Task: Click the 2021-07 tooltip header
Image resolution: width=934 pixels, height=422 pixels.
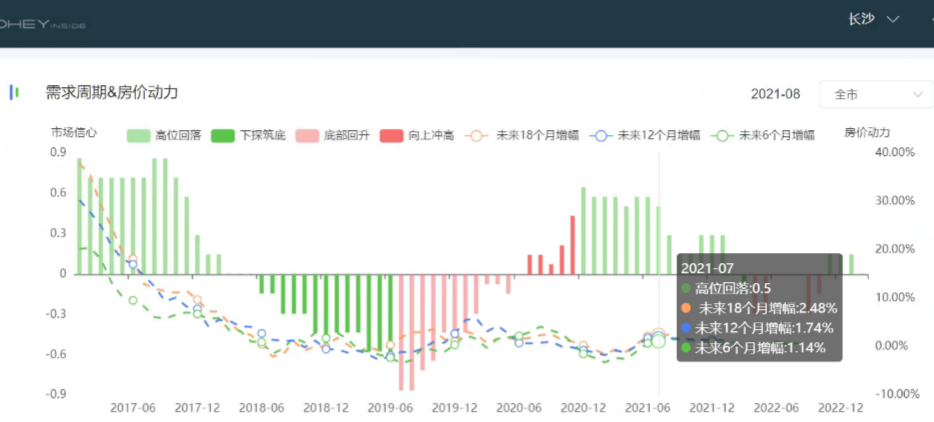Action: click(708, 268)
